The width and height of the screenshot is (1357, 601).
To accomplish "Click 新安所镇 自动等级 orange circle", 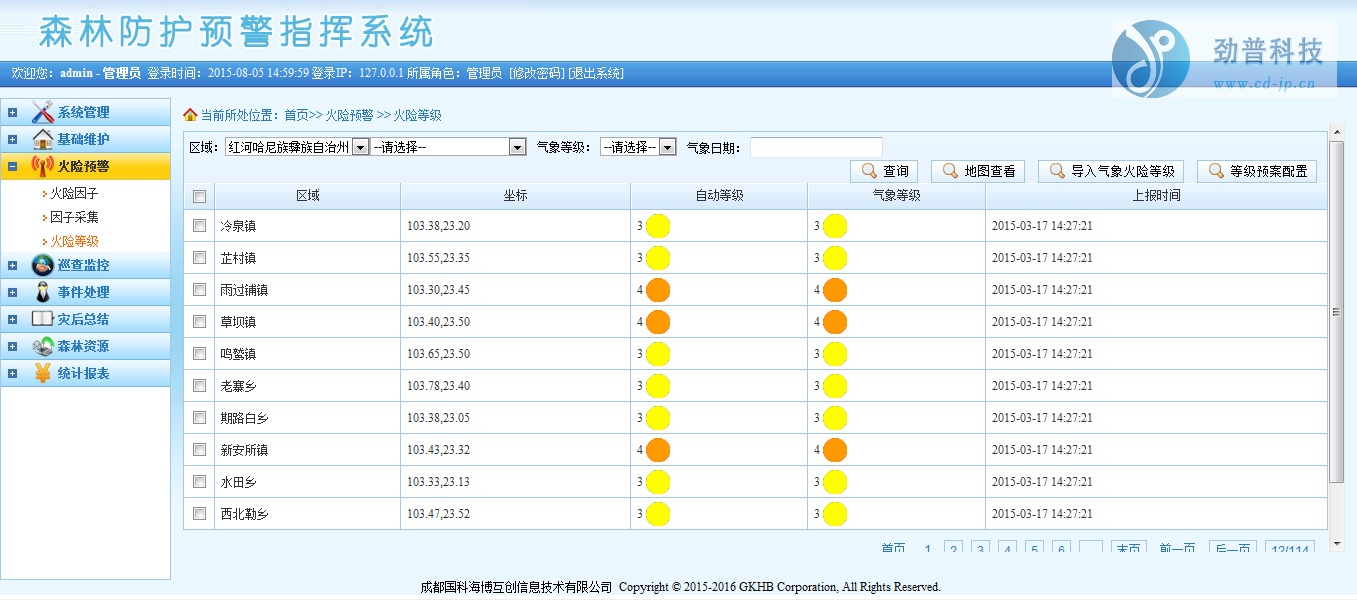I will pyautogui.click(x=657, y=450).
